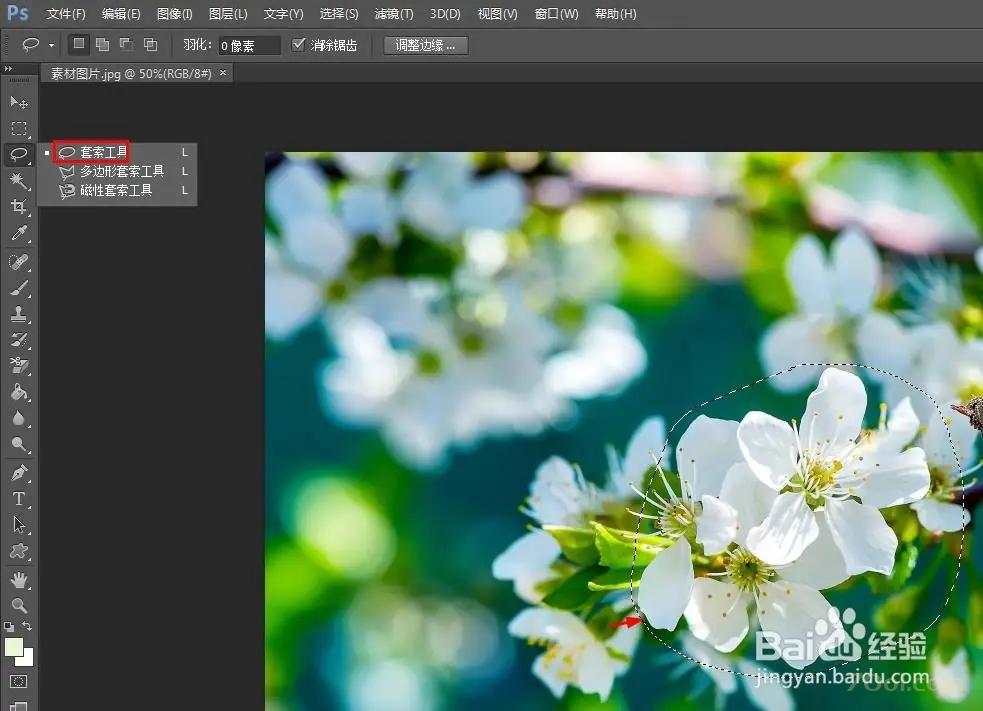Choose Subtract from Selection mode
The image size is (983, 711).
click(x=127, y=44)
